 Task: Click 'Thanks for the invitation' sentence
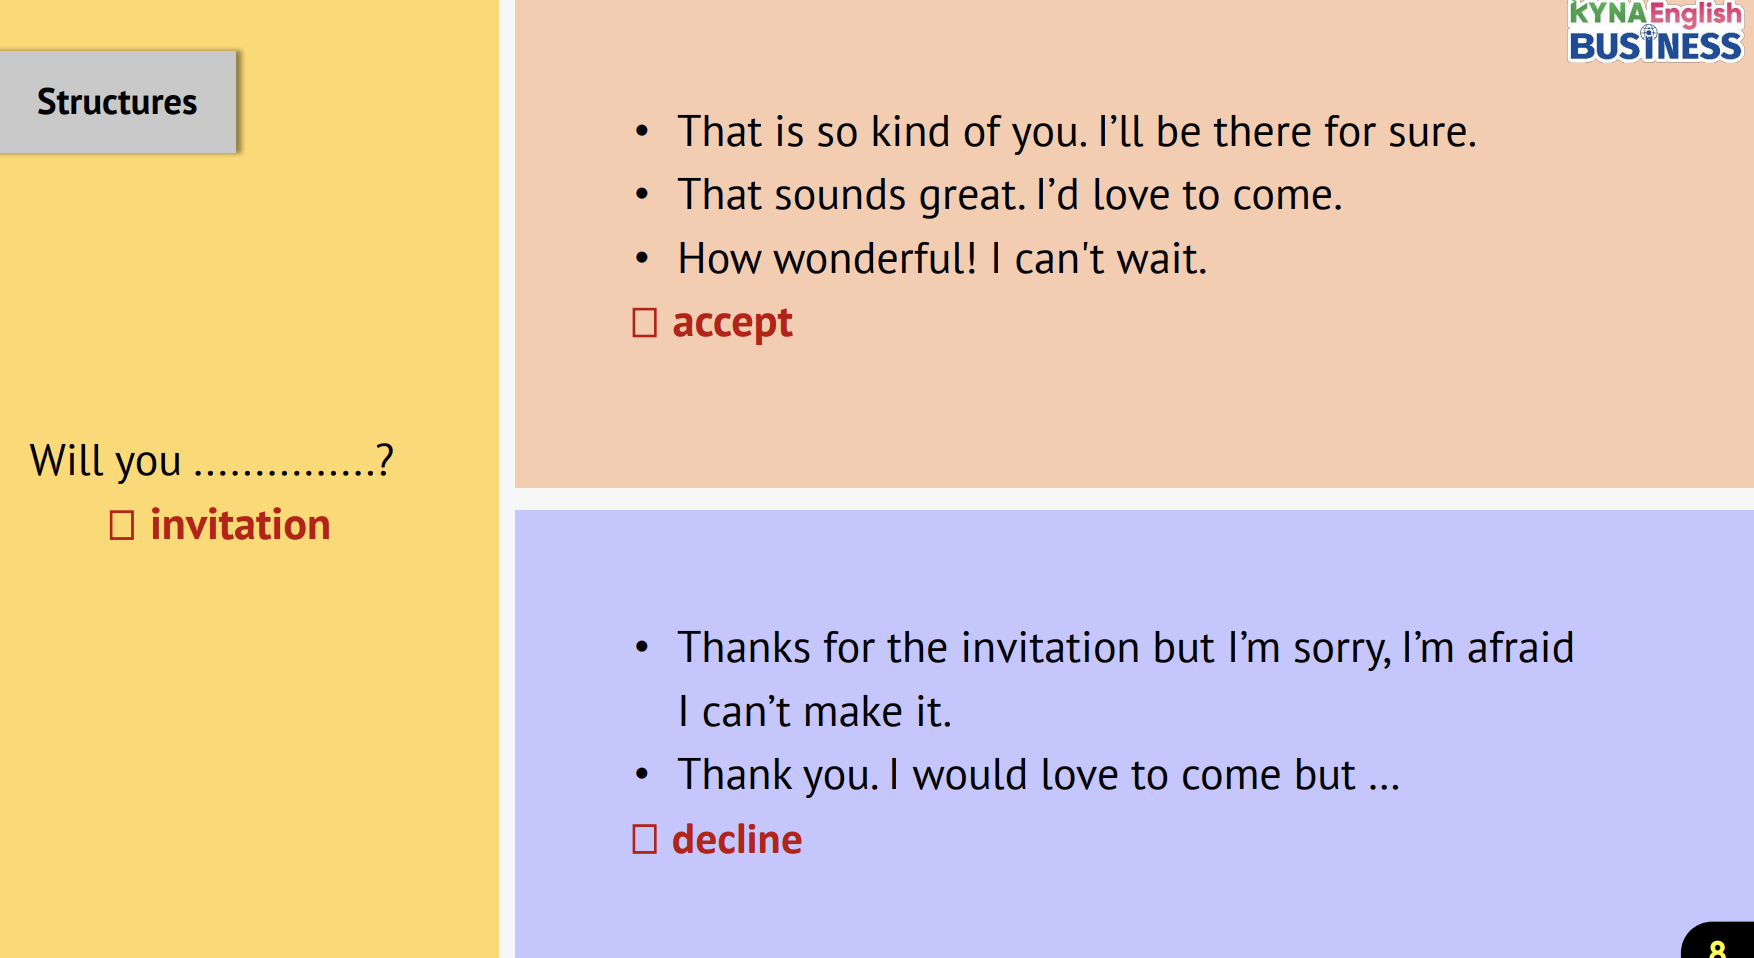pyautogui.click(x=1125, y=648)
